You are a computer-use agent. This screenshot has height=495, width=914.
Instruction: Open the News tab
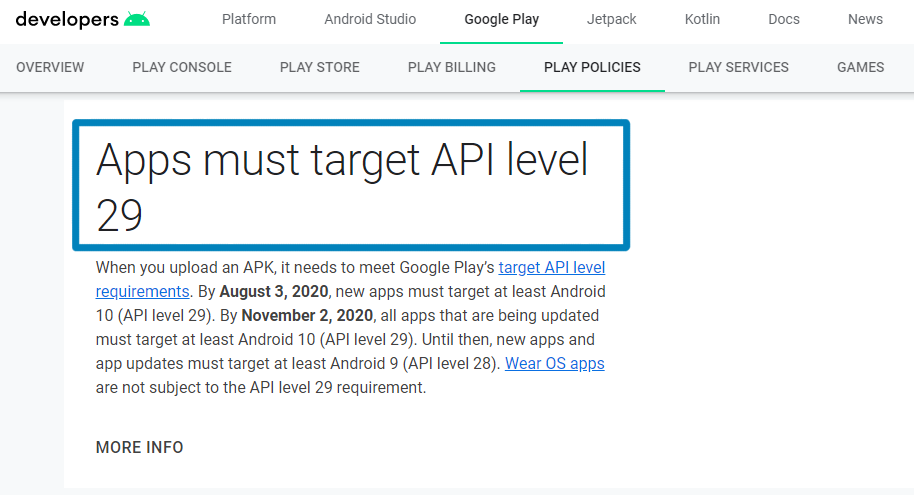click(x=865, y=19)
